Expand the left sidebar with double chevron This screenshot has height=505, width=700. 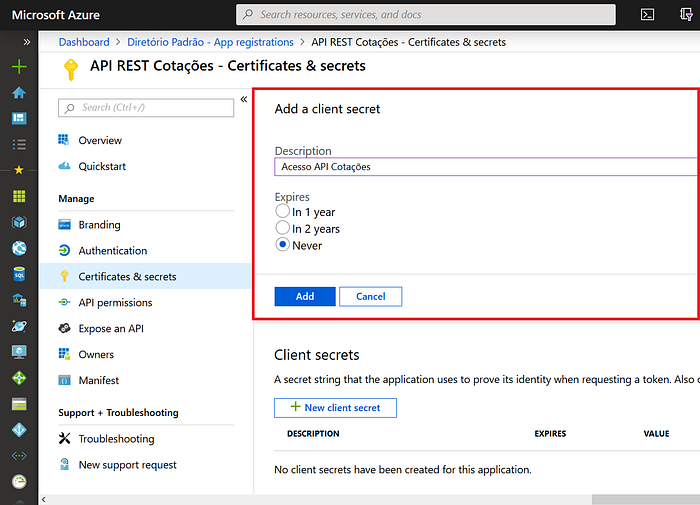(27, 42)
